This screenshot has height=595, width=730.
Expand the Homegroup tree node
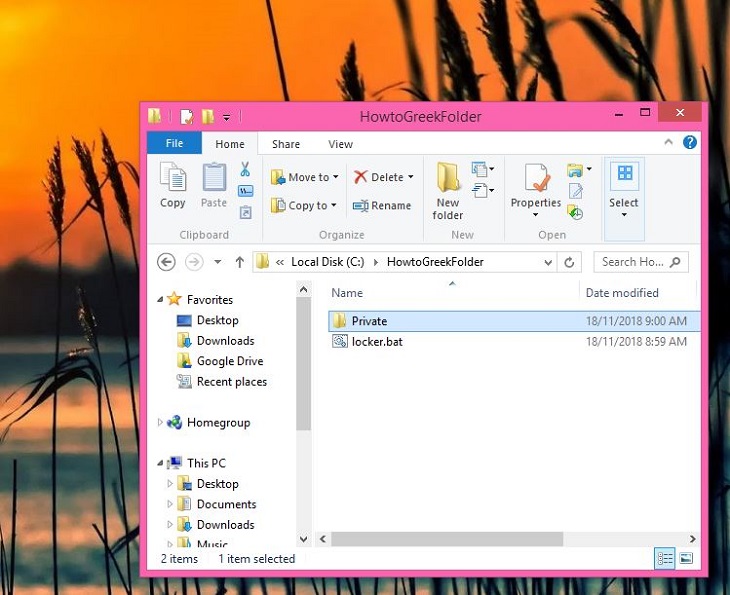[x=160, y=422]
